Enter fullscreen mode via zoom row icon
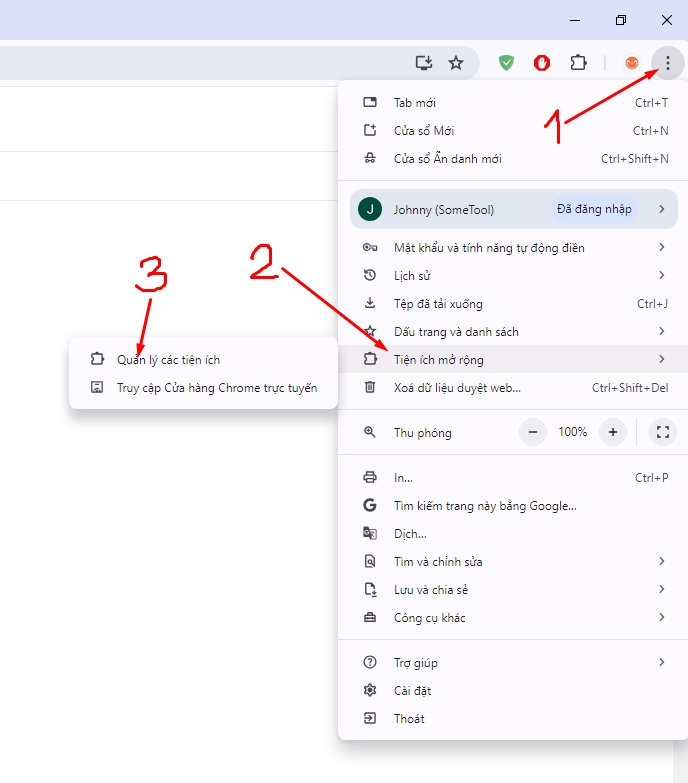Screen dimensions: 688x783 pos(663,432)
